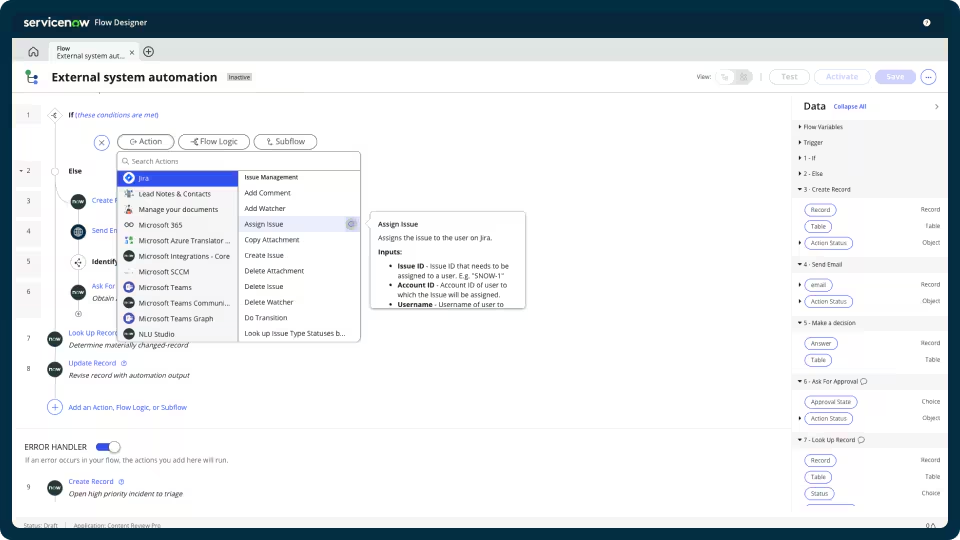Image resolution: width=960 pixels, height=540 pixels.
Task: Cancel adding step with X icon
Action: click(x=102, y=143)
